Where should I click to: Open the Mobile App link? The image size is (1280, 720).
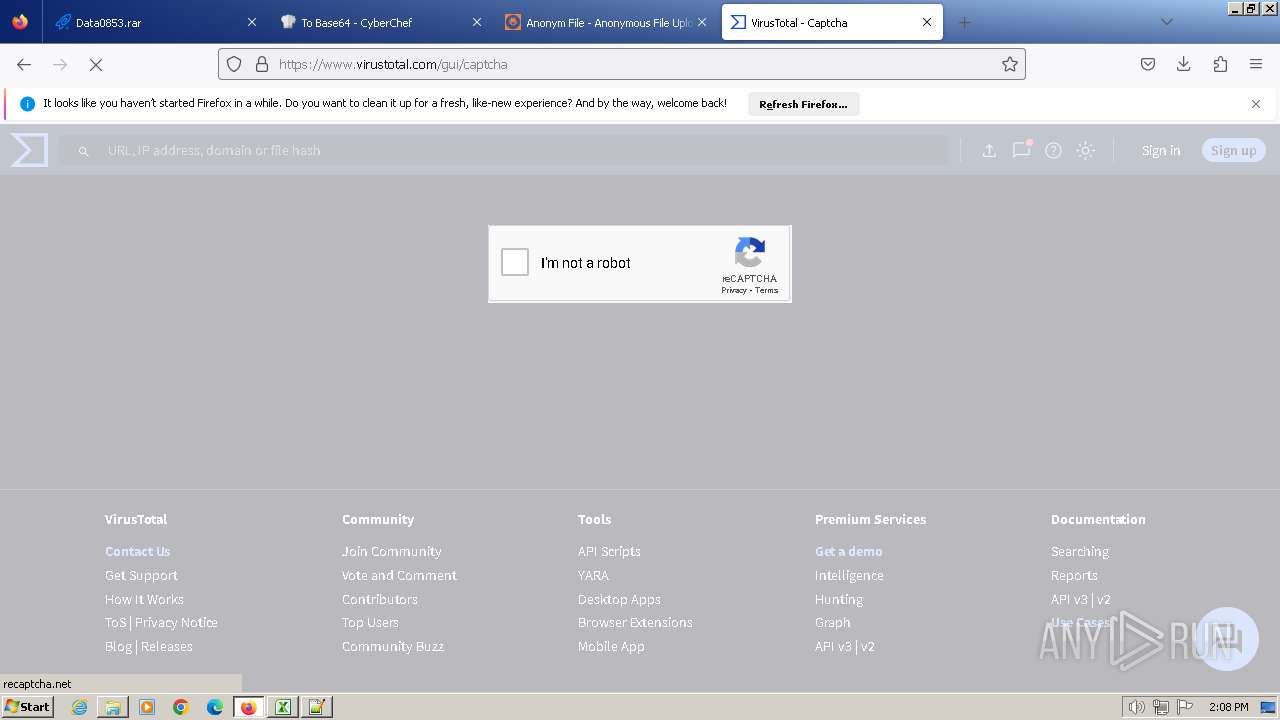(611, 646)
